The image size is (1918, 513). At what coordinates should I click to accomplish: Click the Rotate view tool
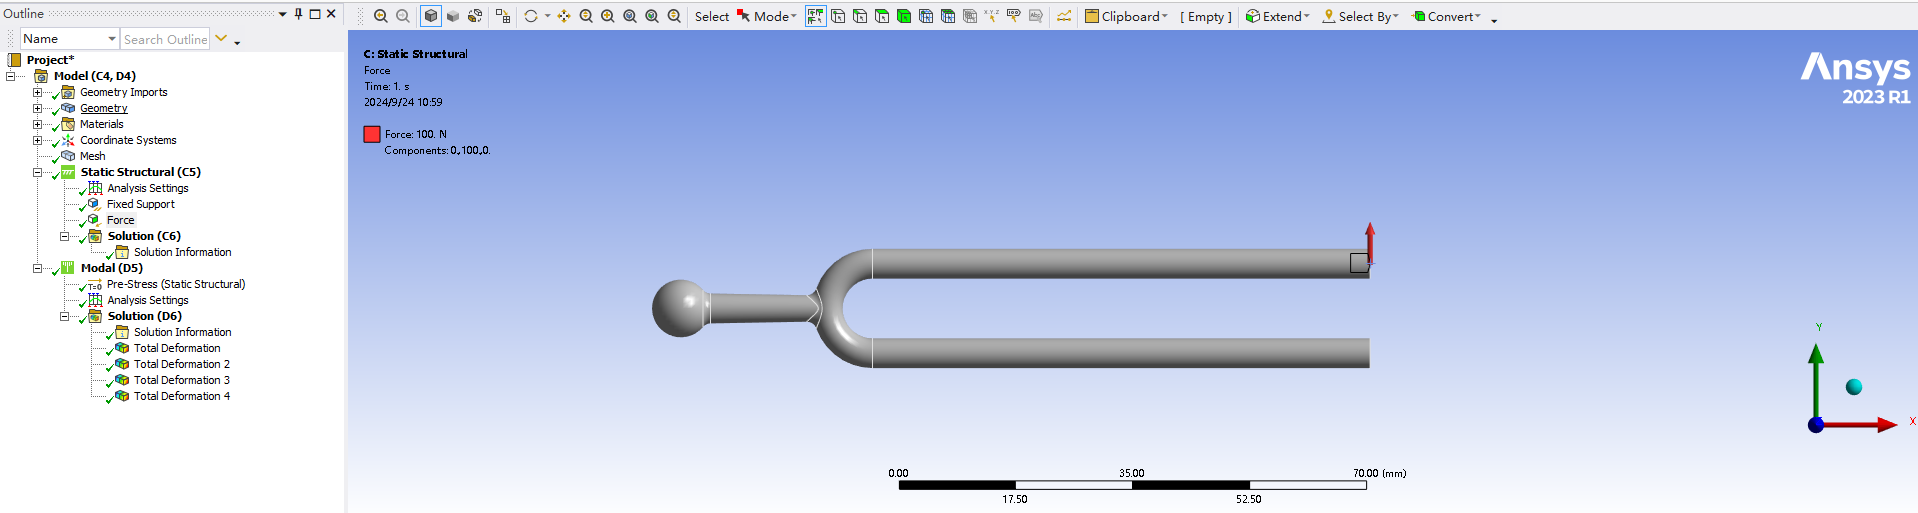coord(531,16)
